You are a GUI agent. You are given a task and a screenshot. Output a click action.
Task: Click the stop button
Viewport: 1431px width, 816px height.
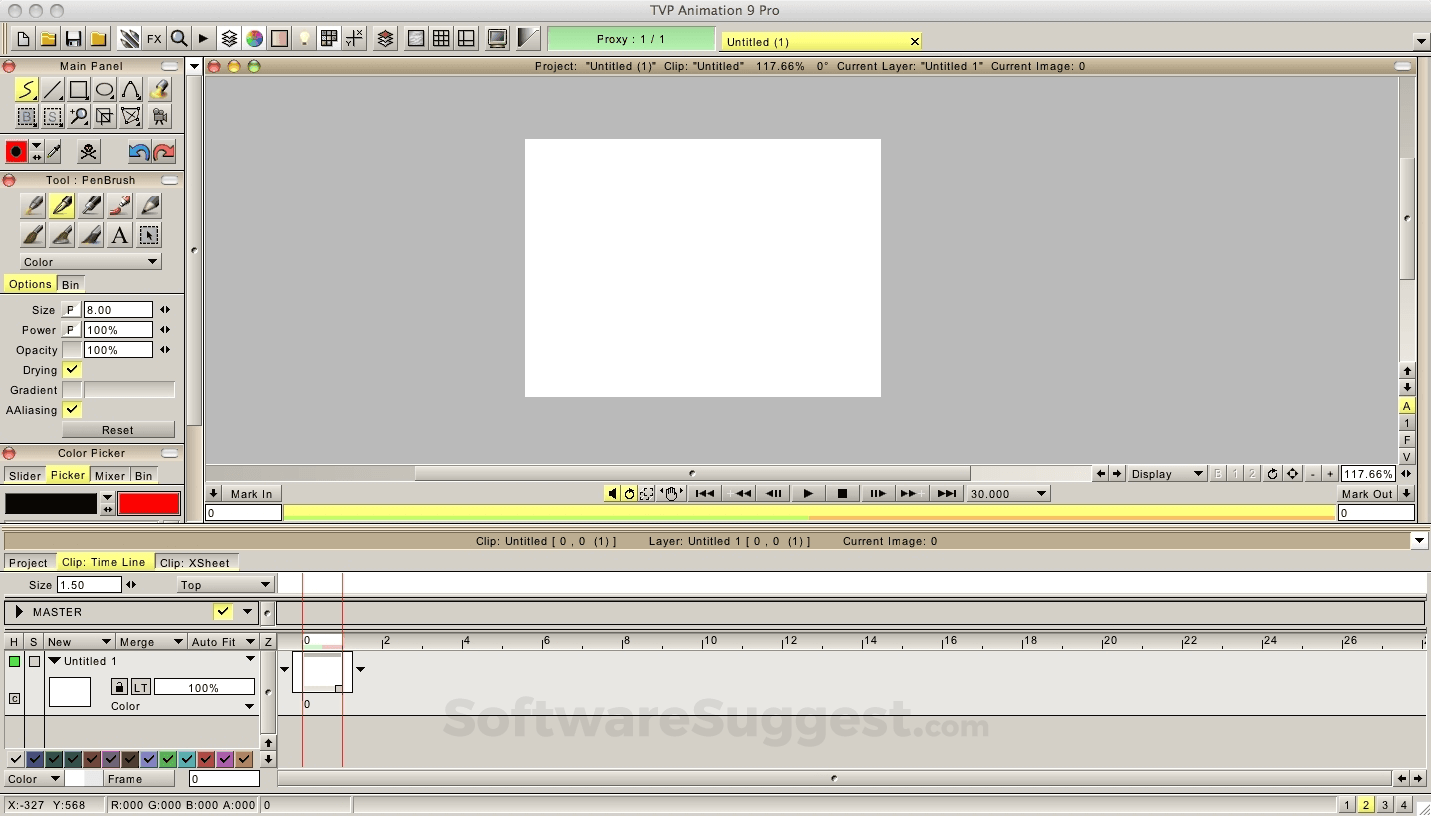(842, 493)
